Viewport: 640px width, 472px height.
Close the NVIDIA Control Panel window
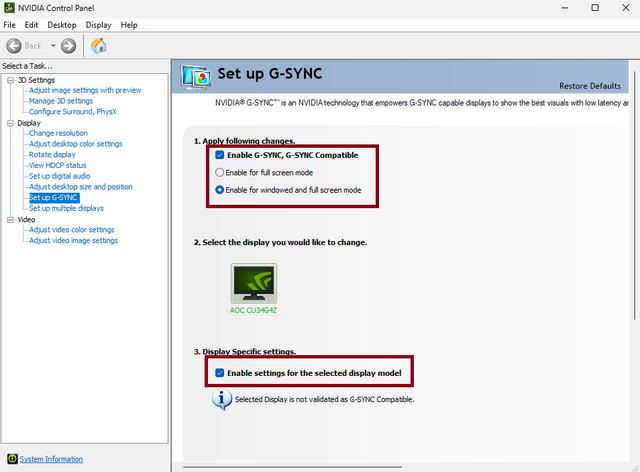(625, 8)
